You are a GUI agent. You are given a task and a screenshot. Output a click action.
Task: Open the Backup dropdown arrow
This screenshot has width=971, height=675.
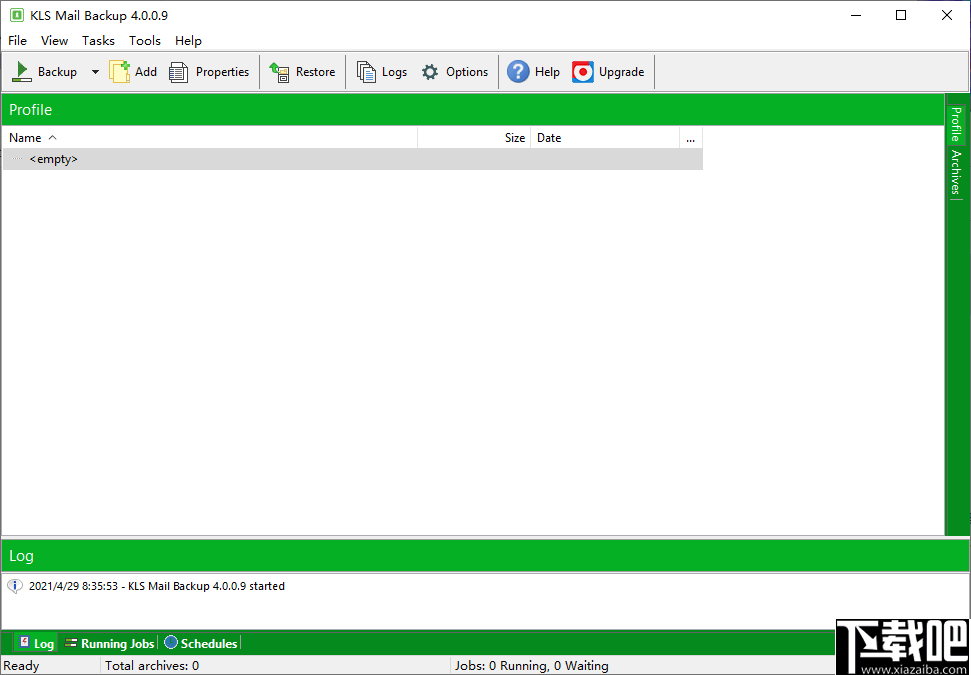click(95, 72)
